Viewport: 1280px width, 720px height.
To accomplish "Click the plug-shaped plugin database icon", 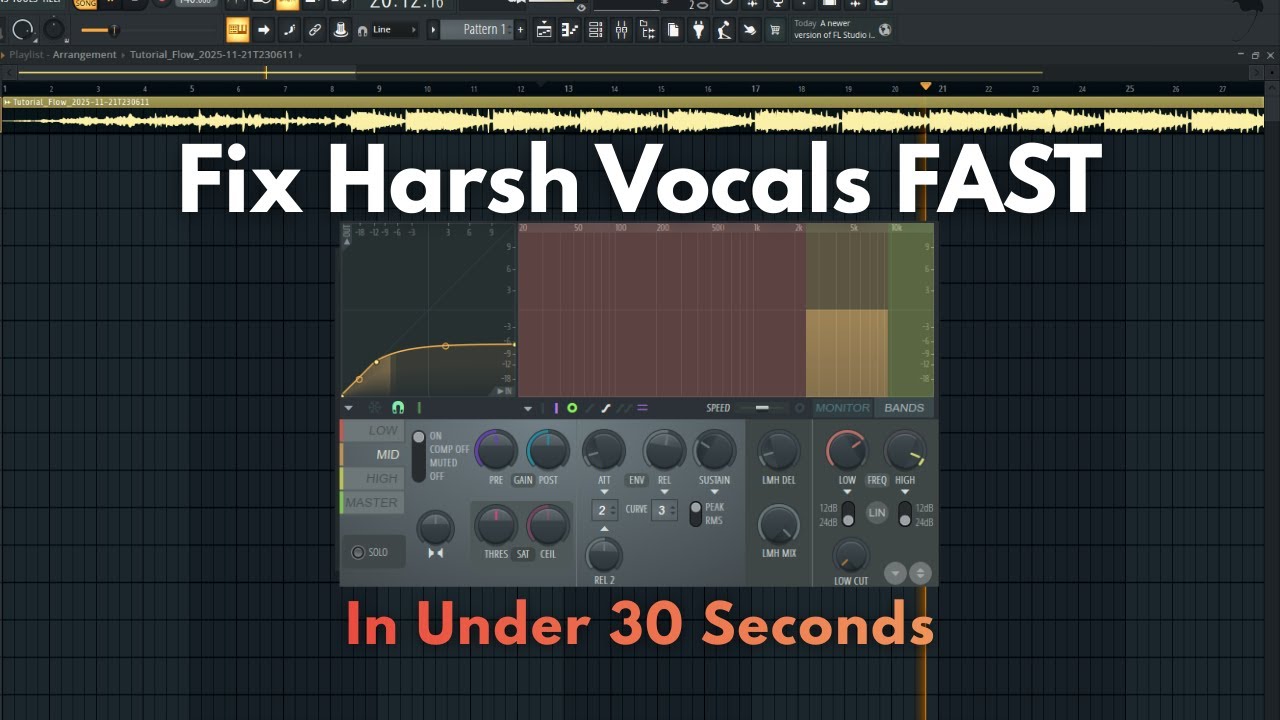I will coord(699,30).
